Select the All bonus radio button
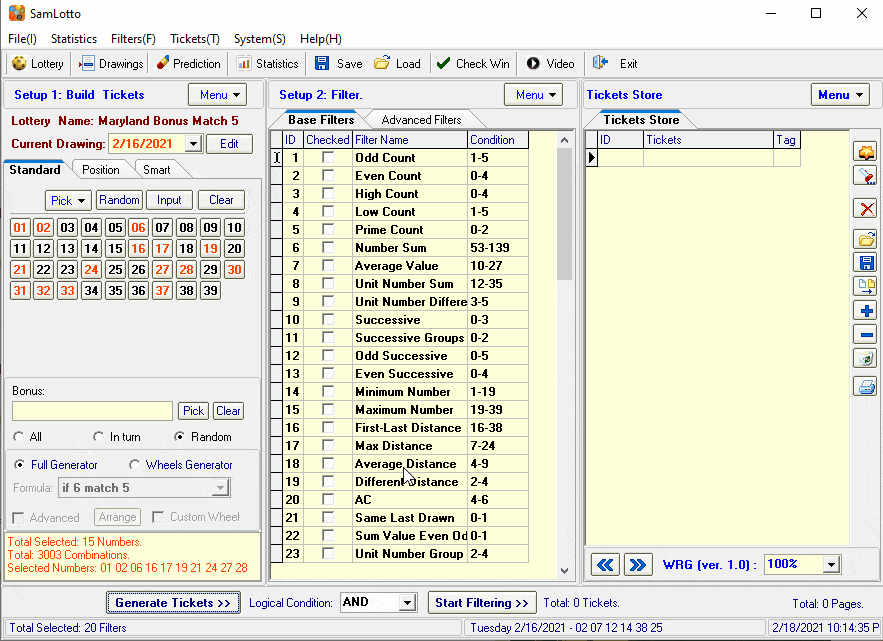Screen dimensions: 883x641 pos(19,437)
